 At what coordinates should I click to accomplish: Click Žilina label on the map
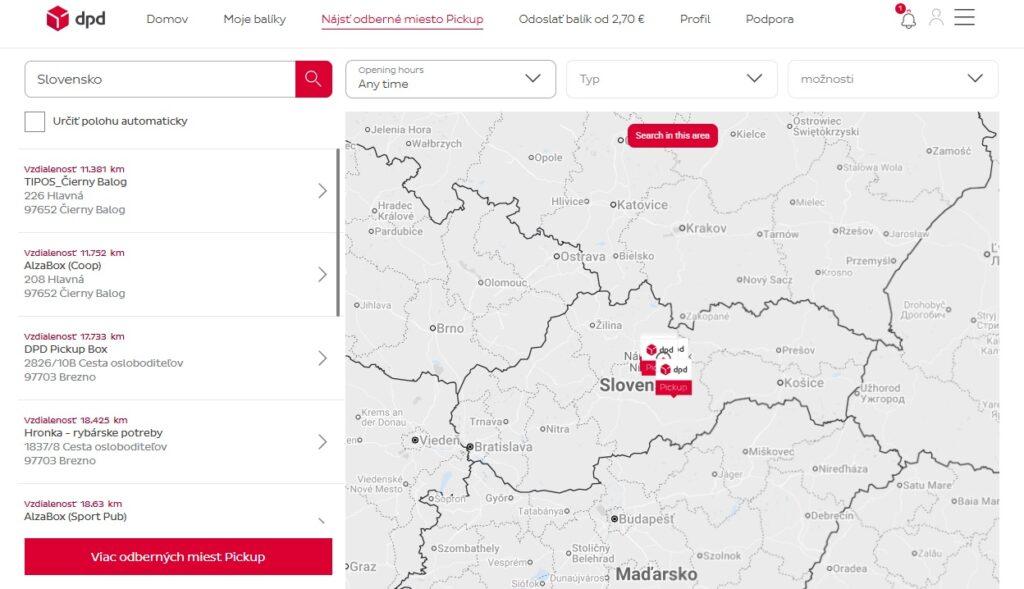click(609, 325)
